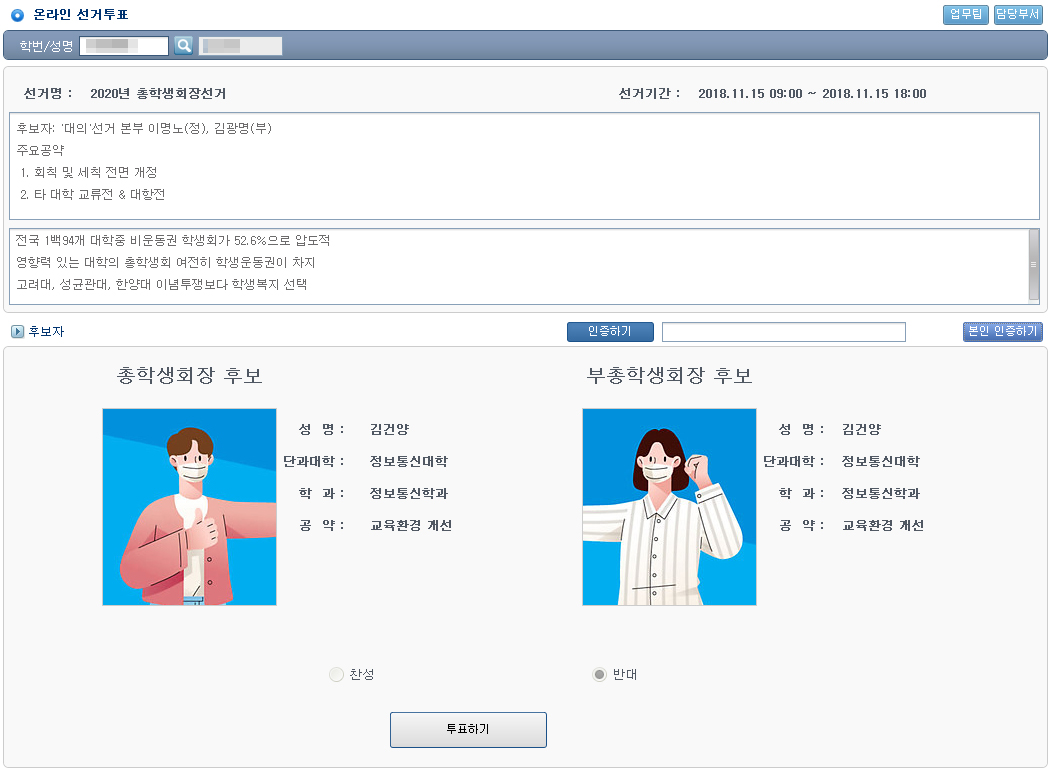This screenshot has height=771, width=1051.
Task: Click the 부총학생회장 candidate photo
Action: pyautogui.click(x=669, y=506)
